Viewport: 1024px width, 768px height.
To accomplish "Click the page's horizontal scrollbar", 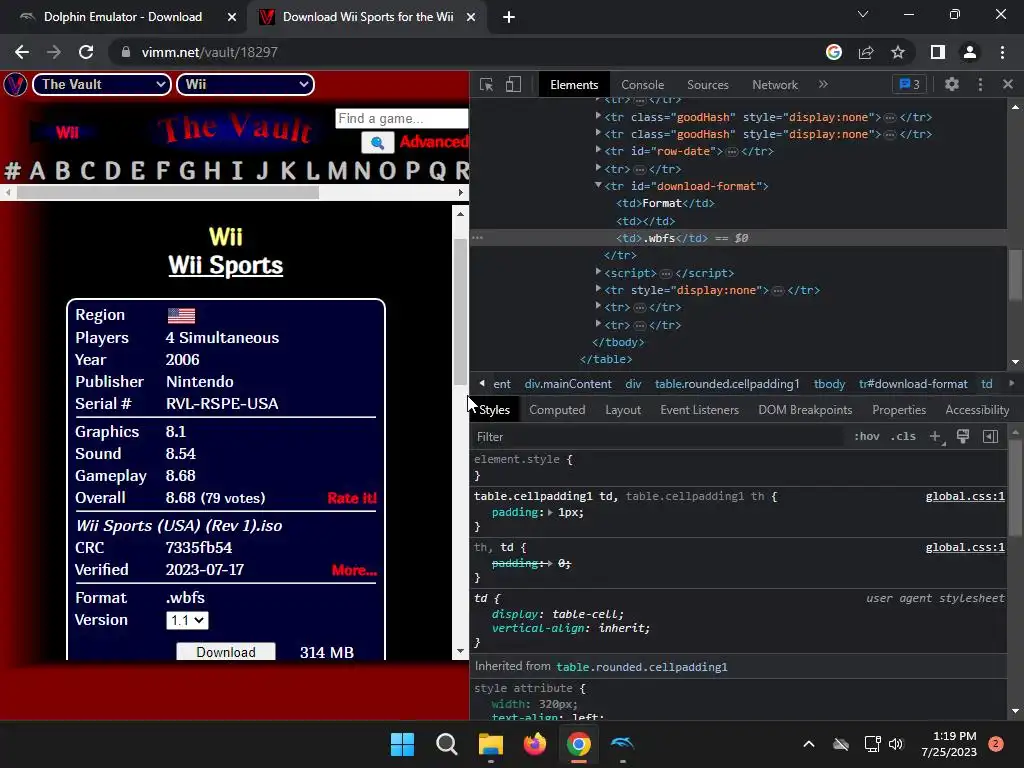I will [x=168, y=192].
